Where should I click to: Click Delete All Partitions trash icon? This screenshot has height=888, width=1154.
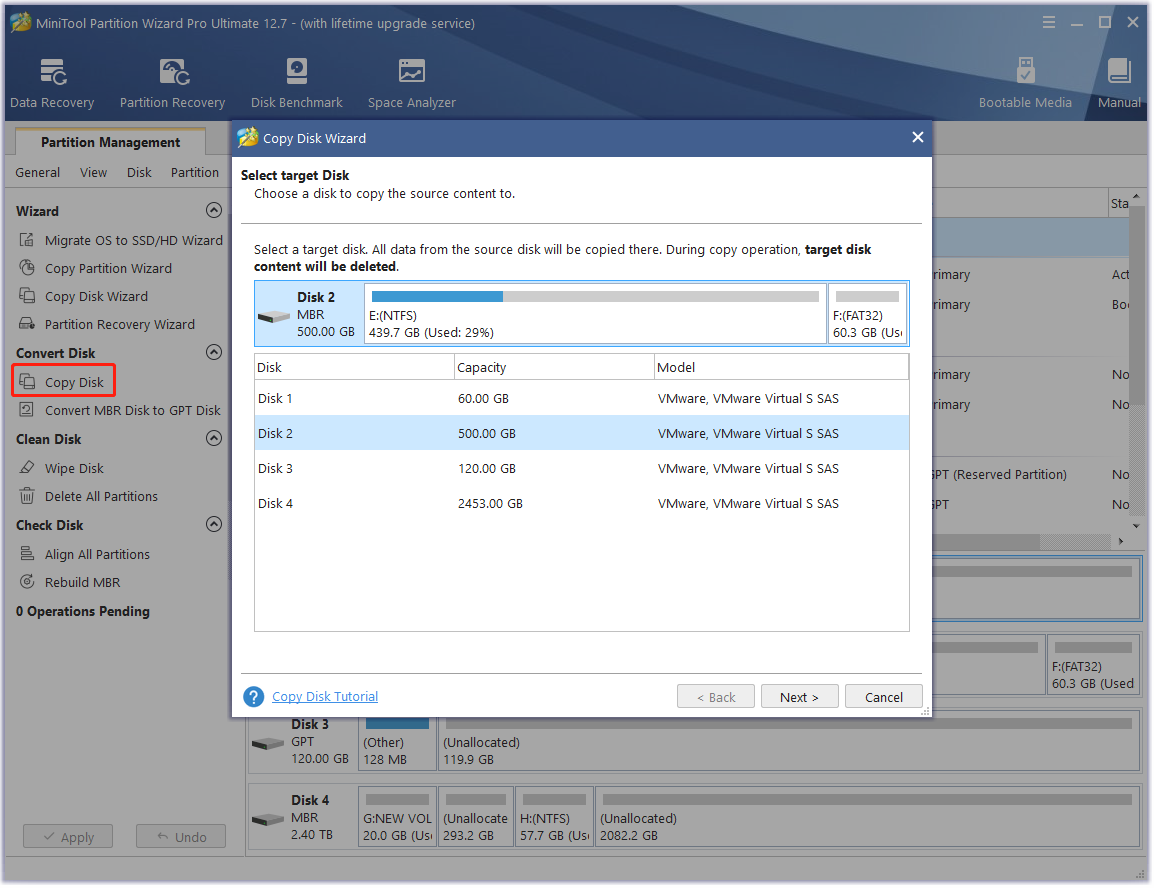coord(26,496)
